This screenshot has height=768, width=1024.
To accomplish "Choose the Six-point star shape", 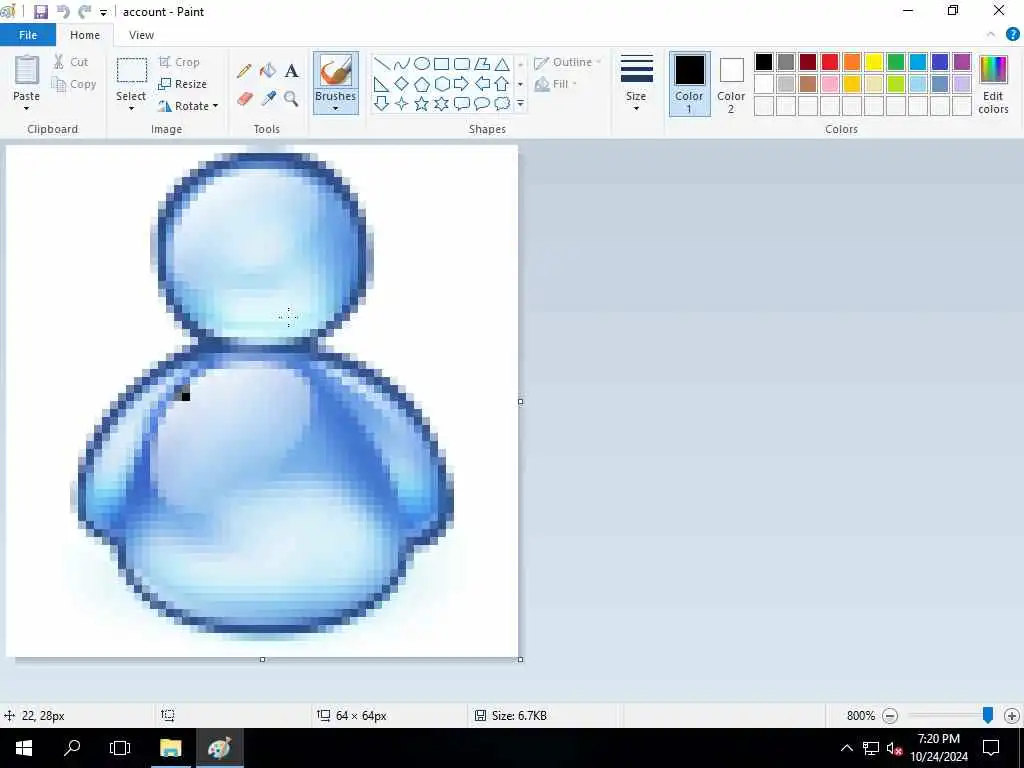I will pos(441,103).
